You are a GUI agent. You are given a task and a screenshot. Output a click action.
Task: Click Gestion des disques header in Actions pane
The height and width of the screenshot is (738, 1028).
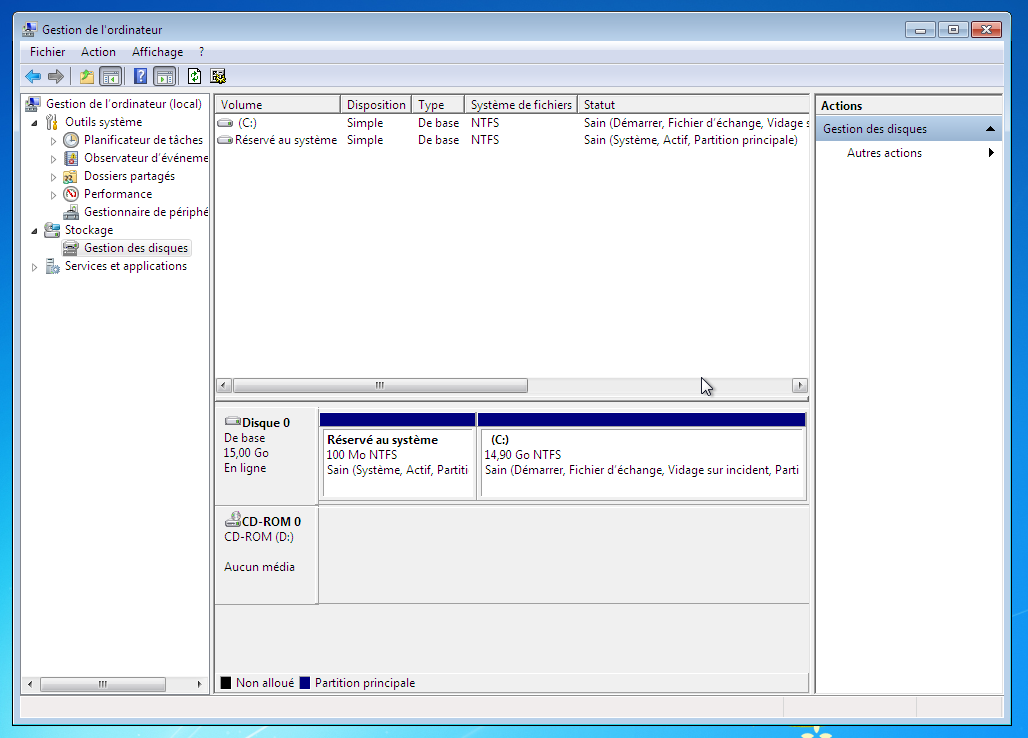pyautogui.click(x=909, y=129)
